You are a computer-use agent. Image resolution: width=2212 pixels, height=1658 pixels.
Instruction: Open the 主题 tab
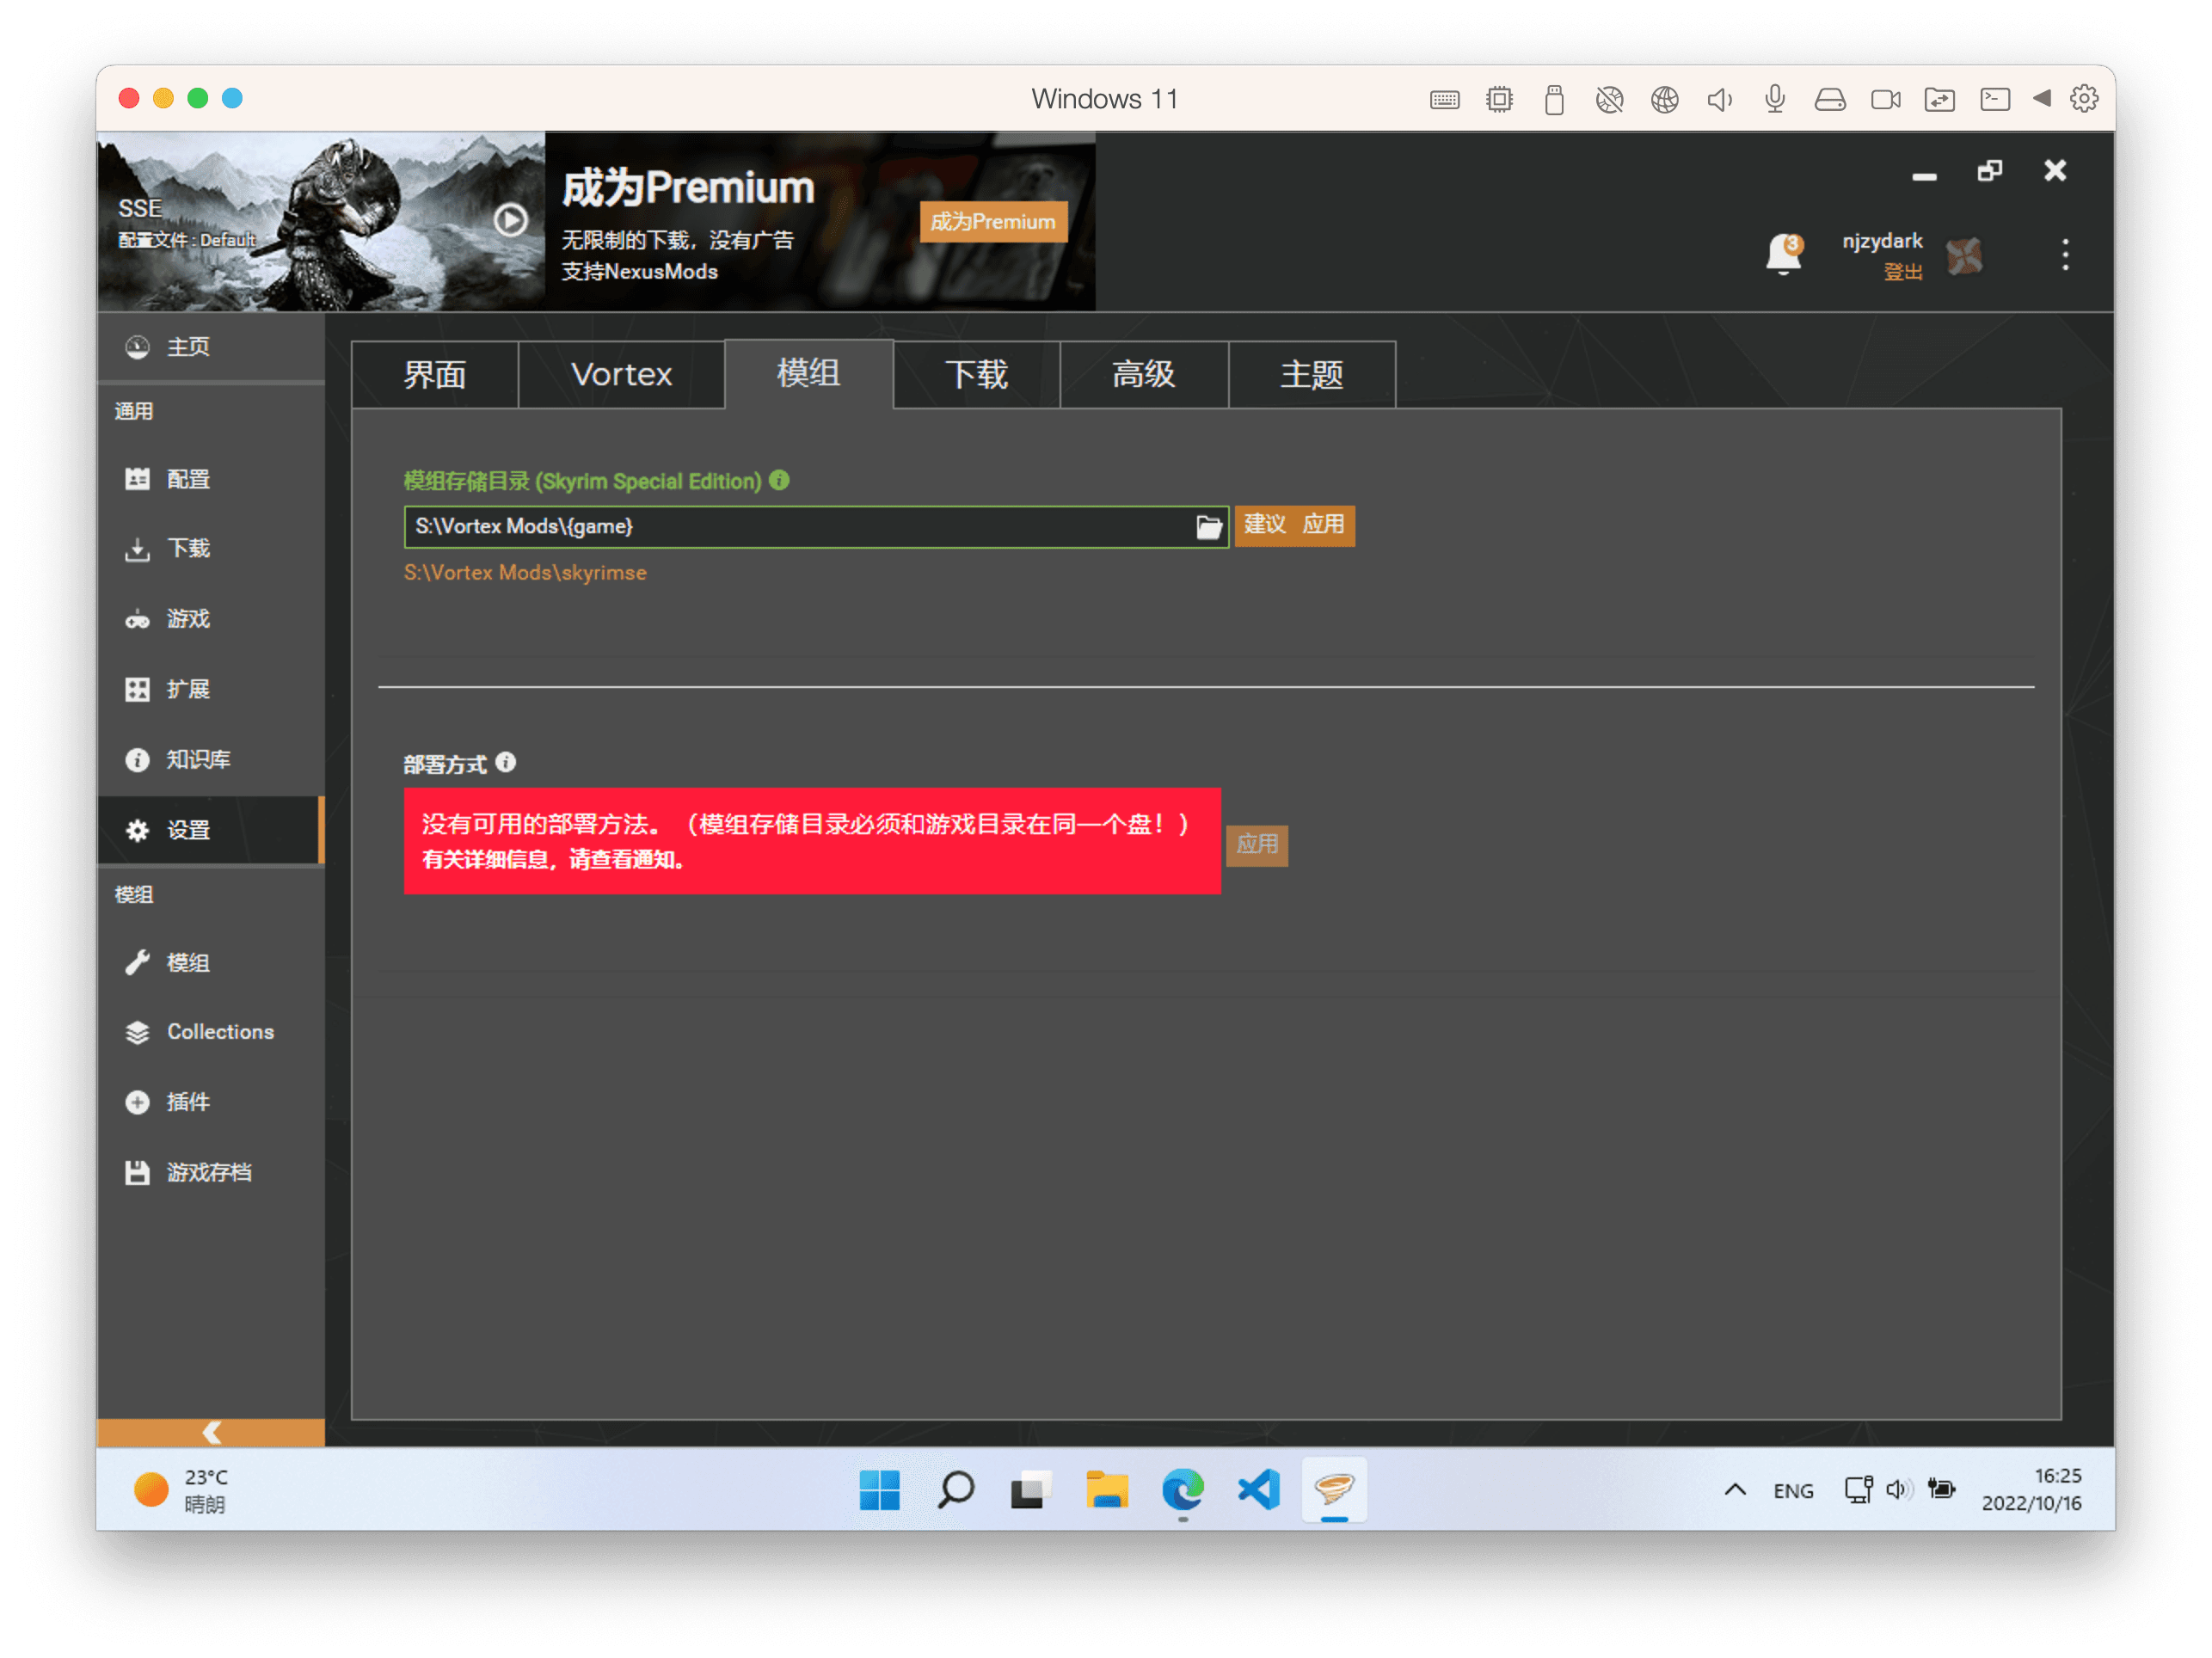pos(1312,374)
